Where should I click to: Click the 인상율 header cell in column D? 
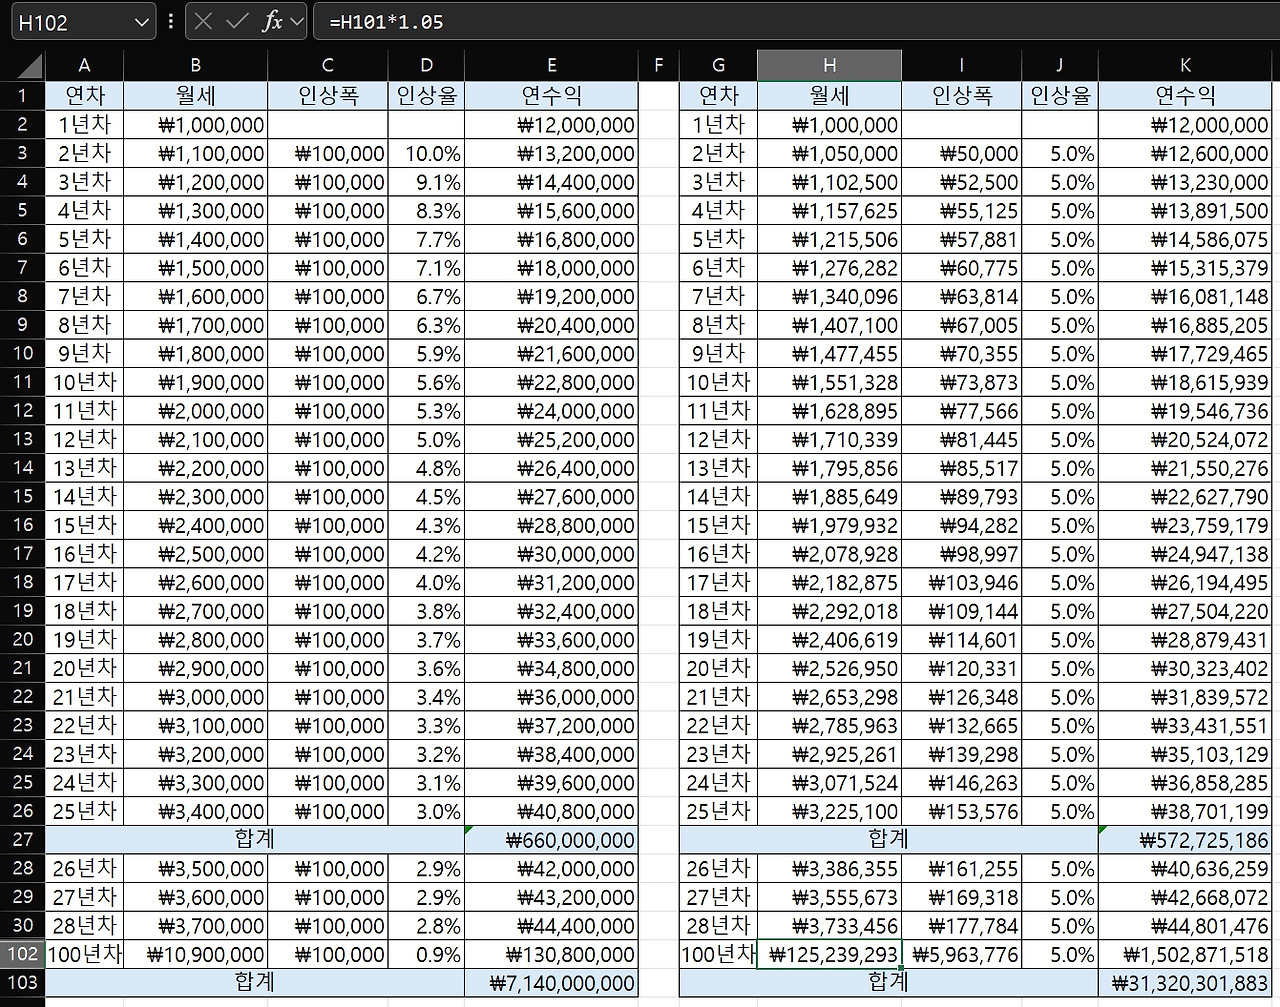pyautogui.click(x=426, y=96)
